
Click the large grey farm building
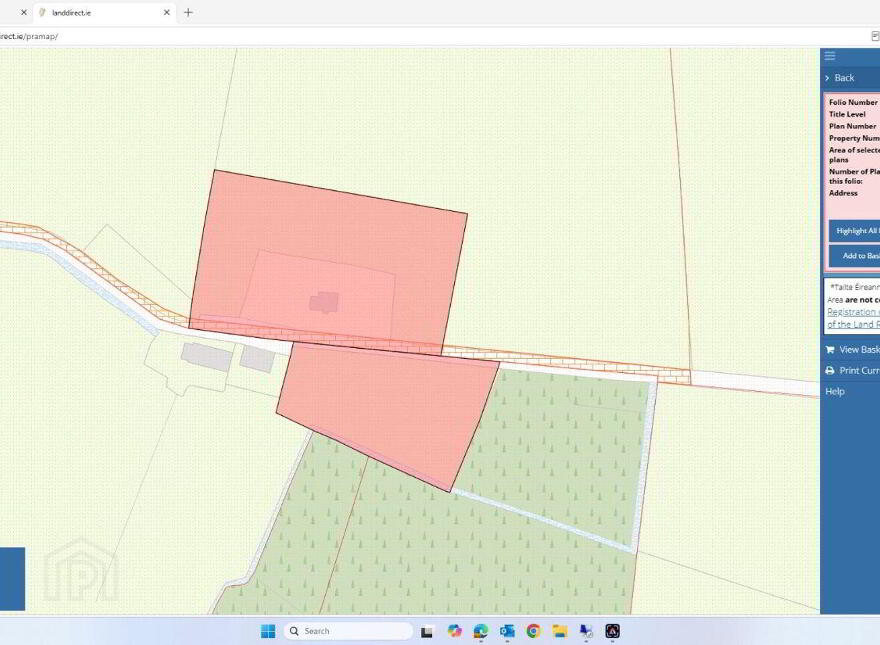click(207, 358)
